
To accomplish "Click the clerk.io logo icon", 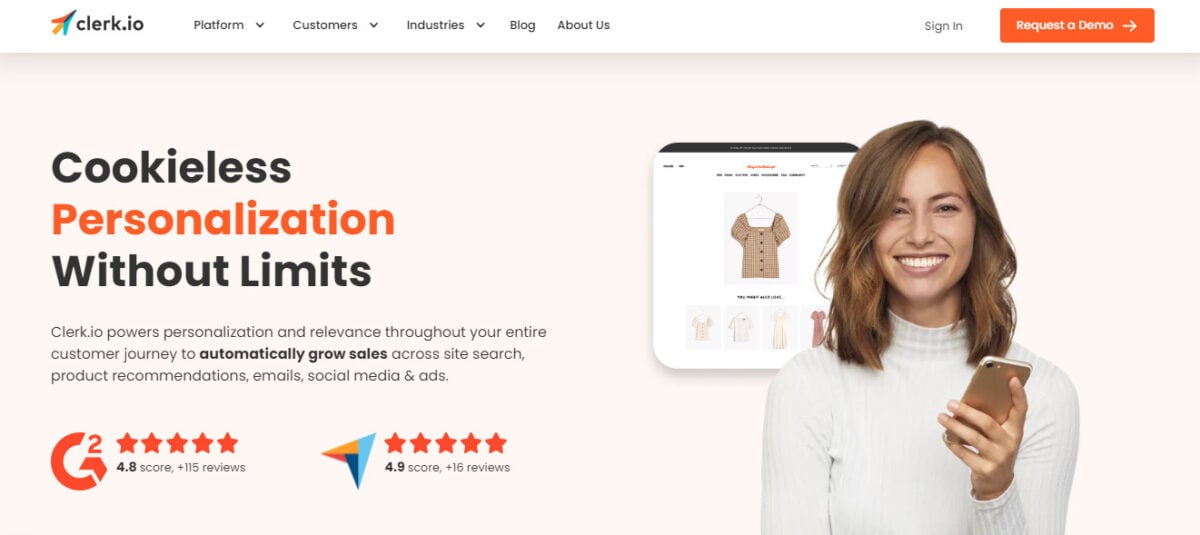I will [x=63, y=22].
